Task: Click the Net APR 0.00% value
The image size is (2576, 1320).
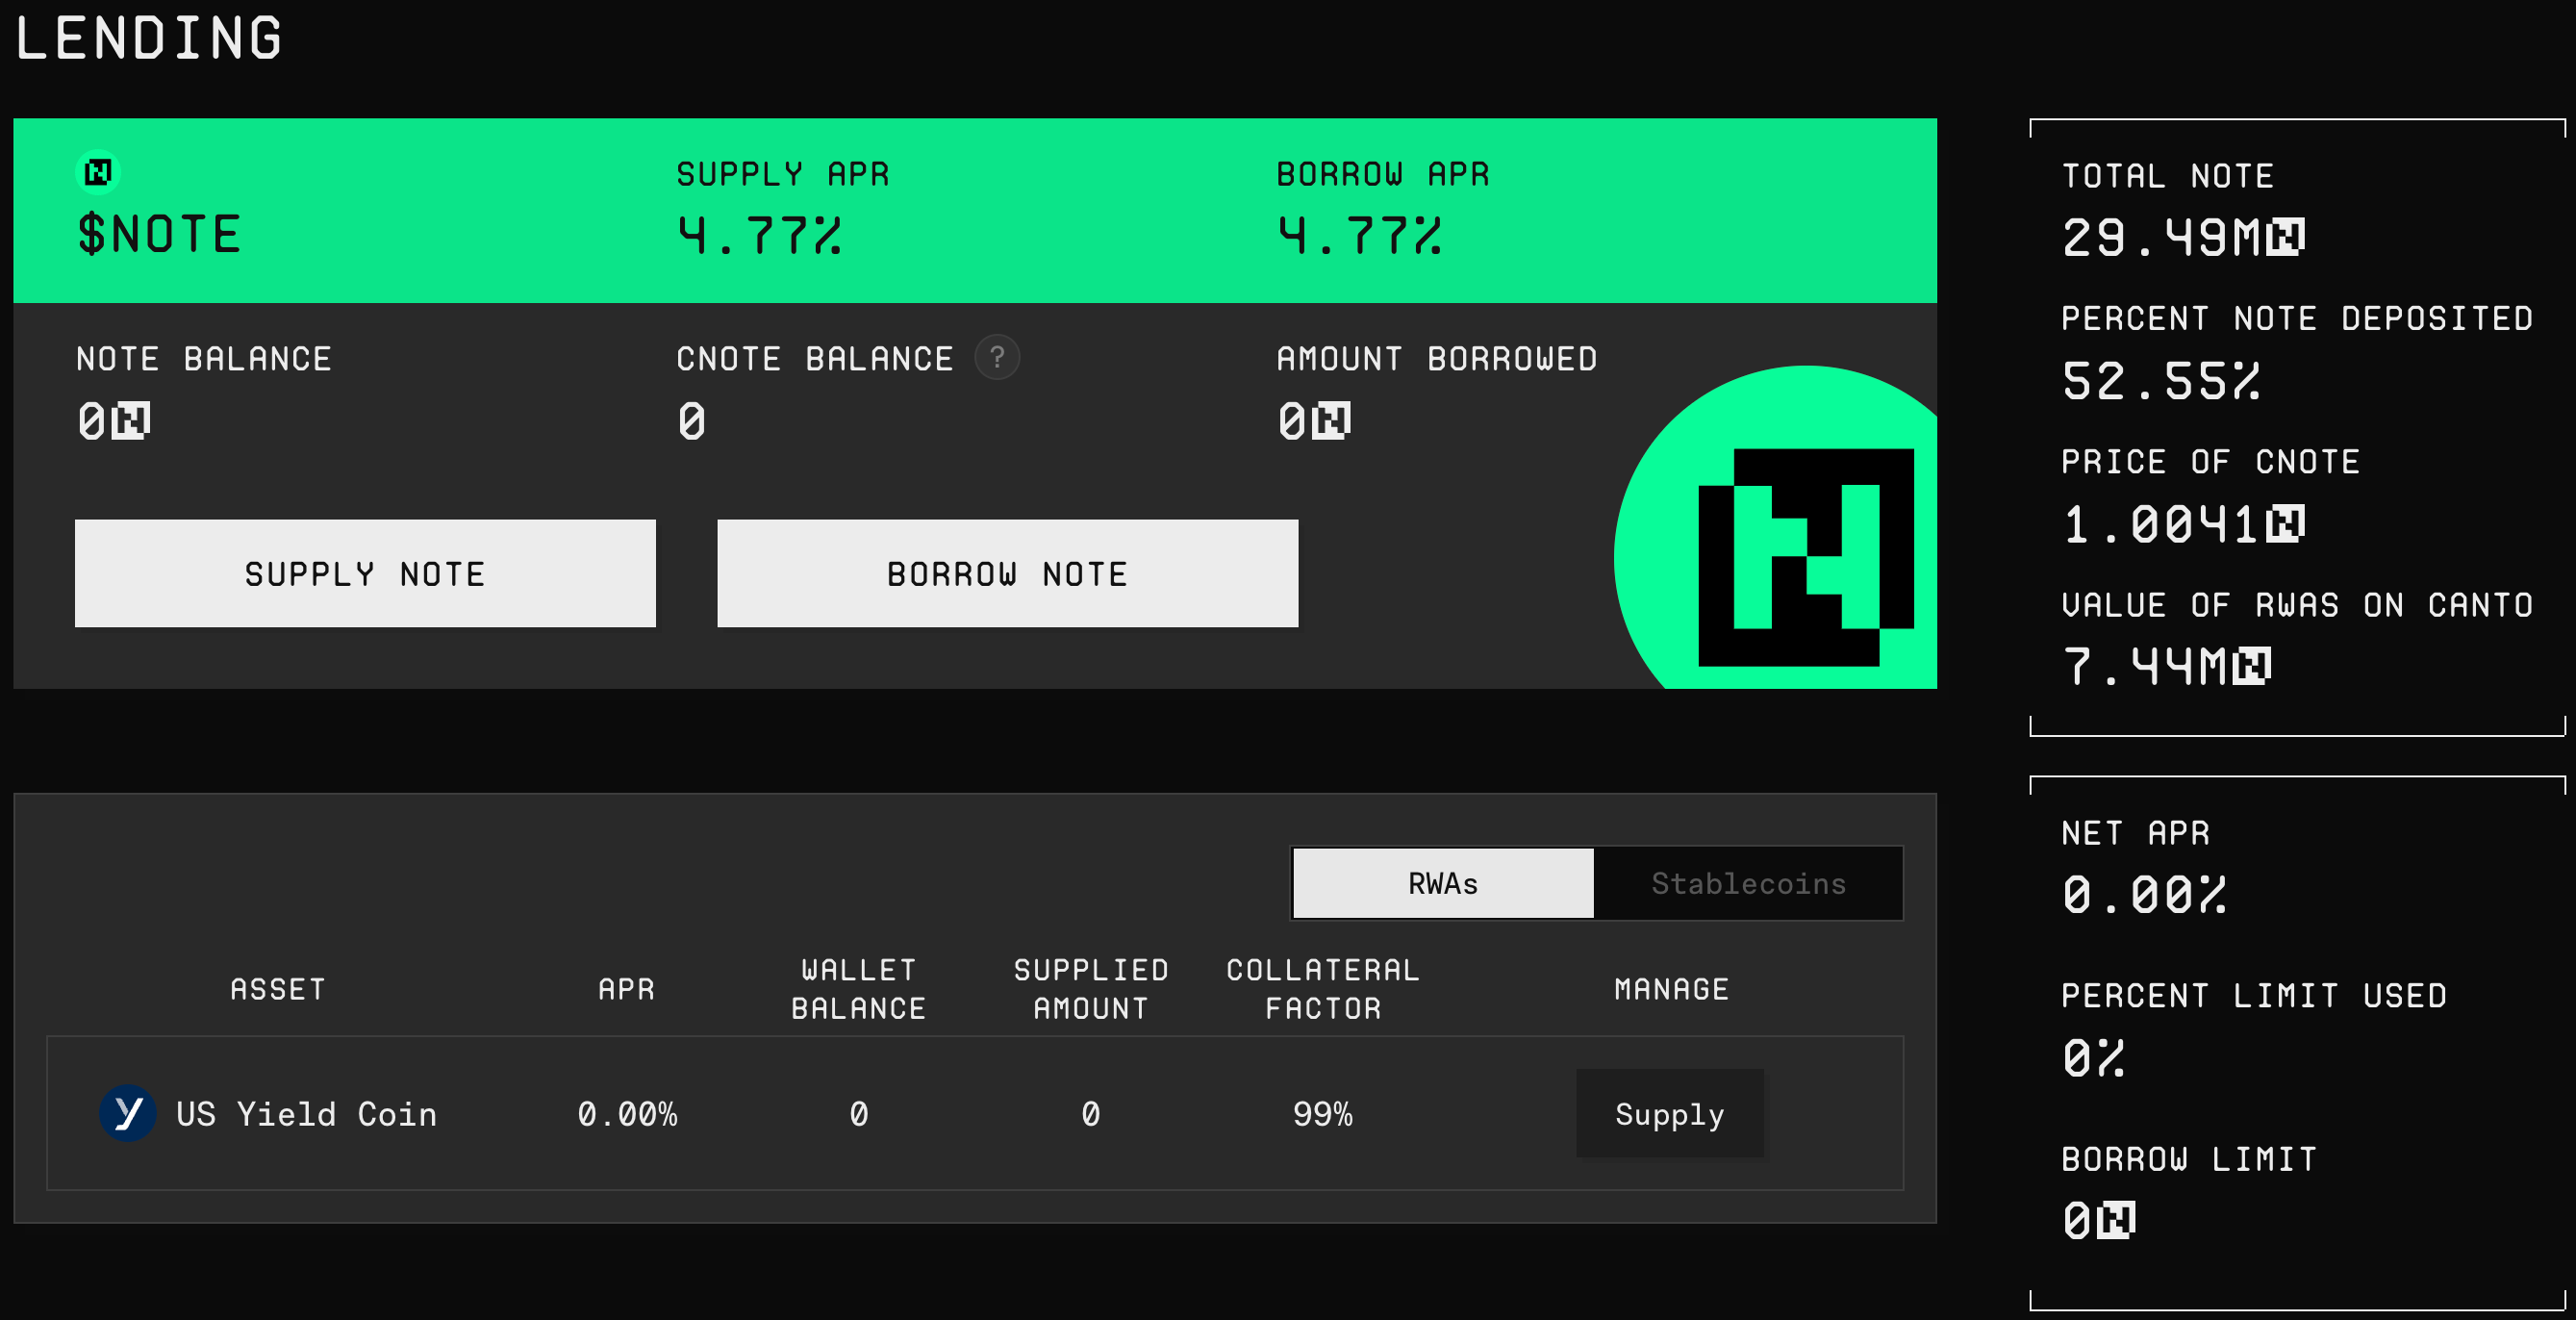Action: click(x=2143, y=894)
